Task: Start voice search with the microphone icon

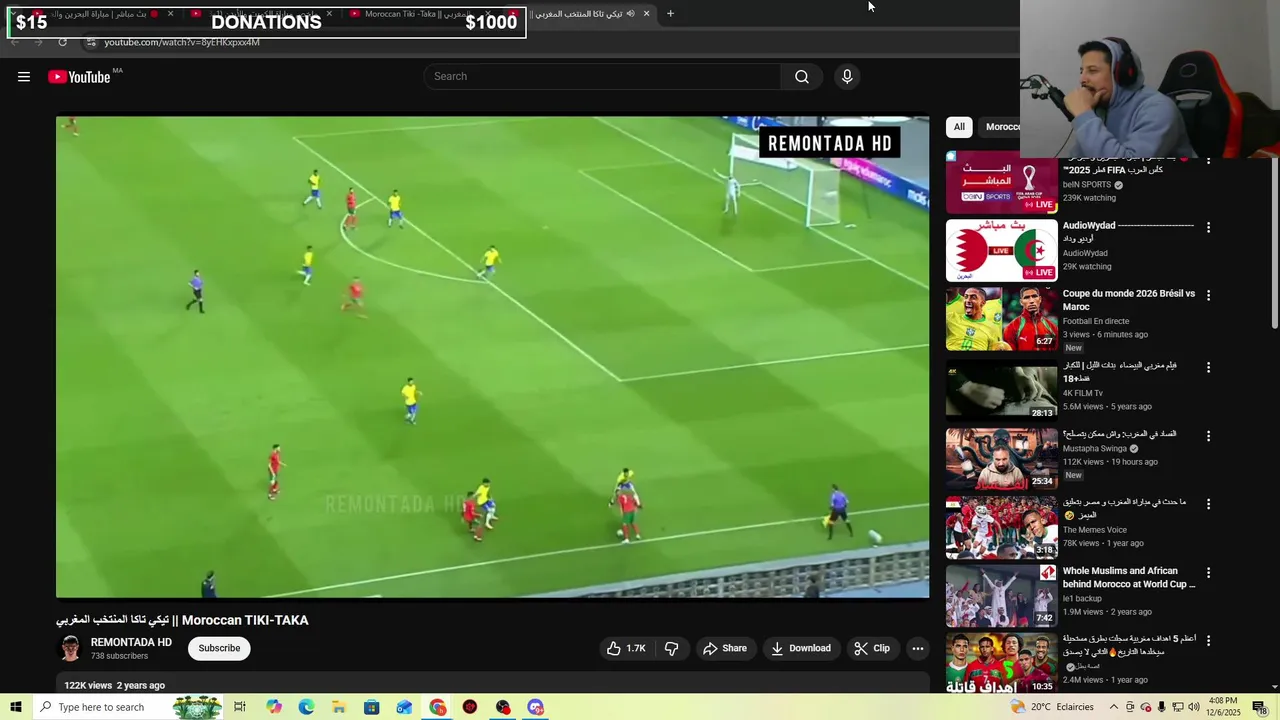Action: click(x=847, y=77)
